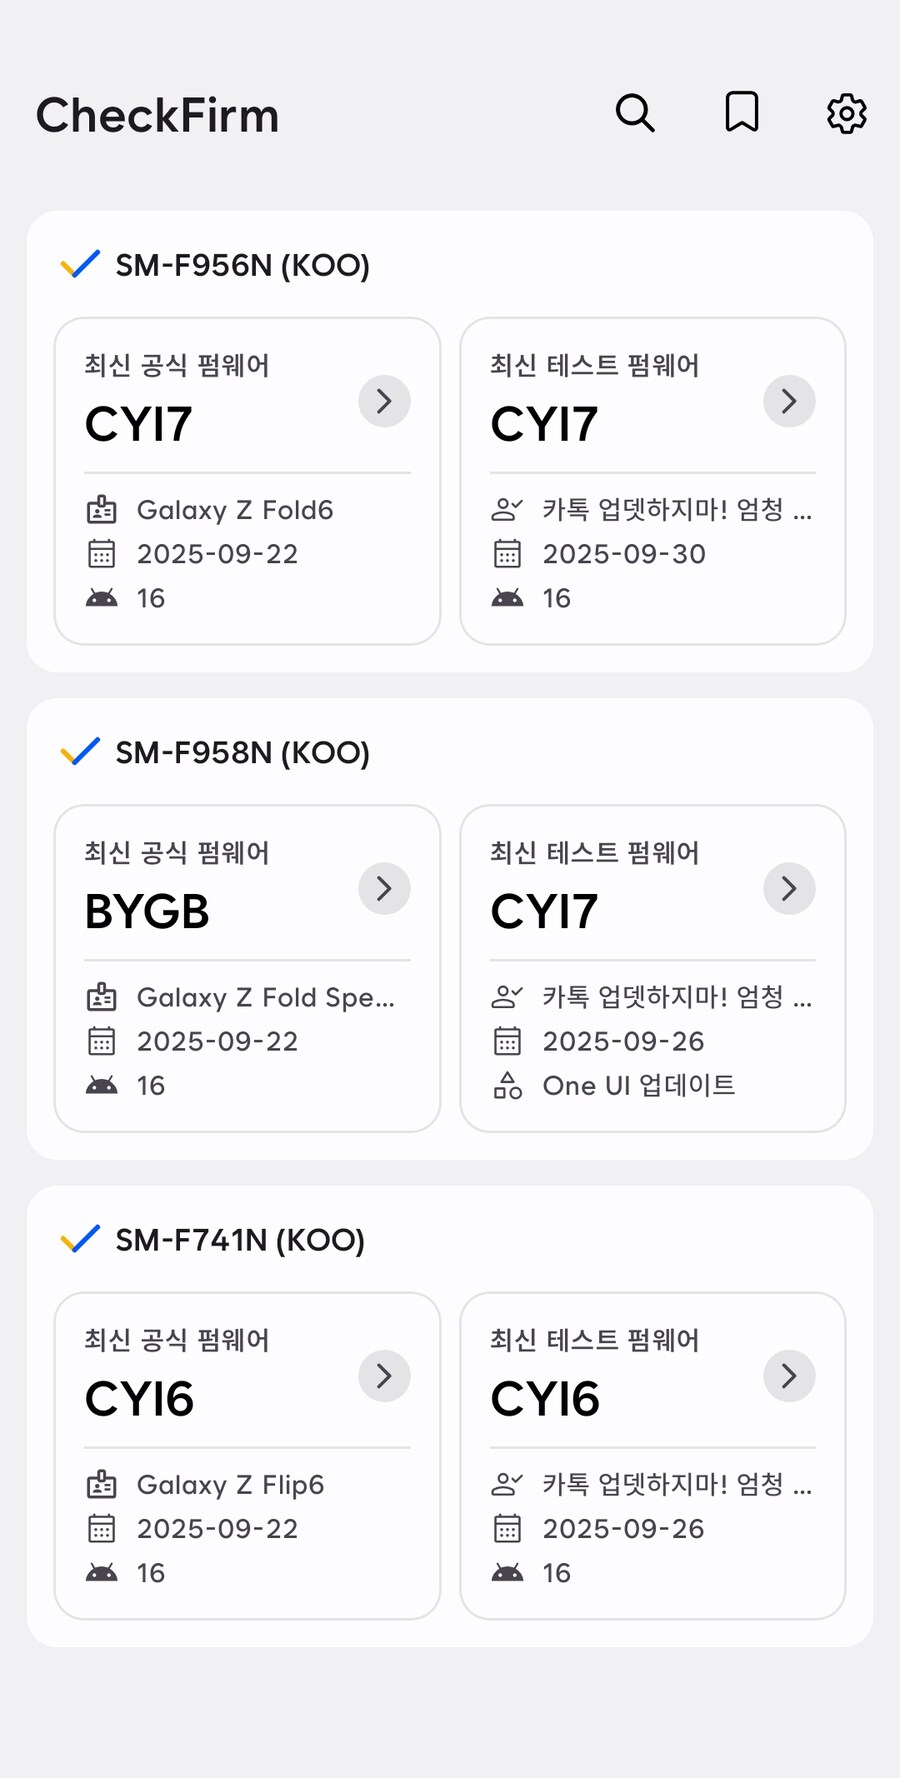900x1778 pixels.
Task: Toggle checkmark next to SM-F958N (KOO)
Action: [x=80, y=752]
